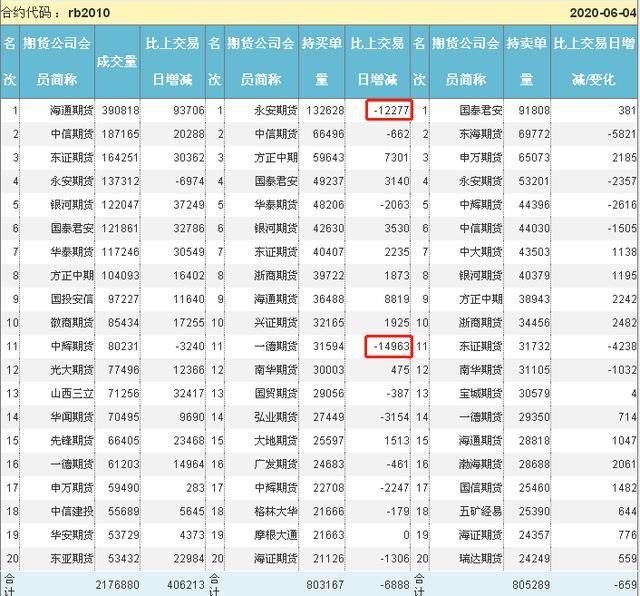Open the 东亚期货 company entry
The image size is (640, 596).
(70, 558)
